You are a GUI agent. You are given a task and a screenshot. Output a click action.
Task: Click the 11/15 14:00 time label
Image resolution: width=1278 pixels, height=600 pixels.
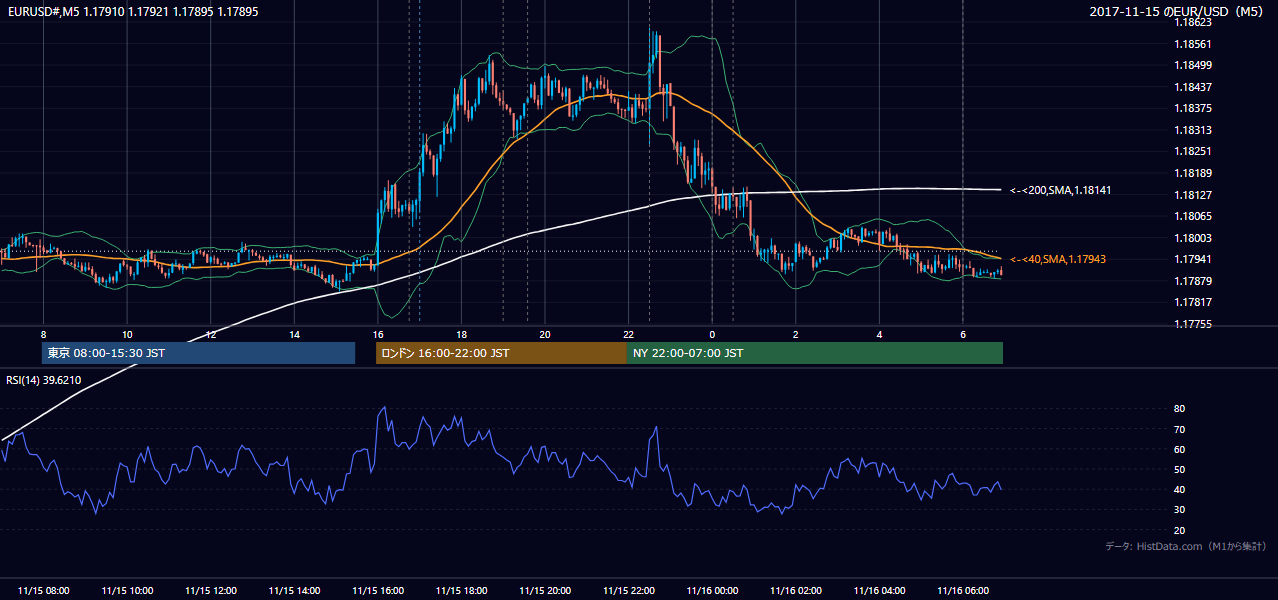point(294,591)
